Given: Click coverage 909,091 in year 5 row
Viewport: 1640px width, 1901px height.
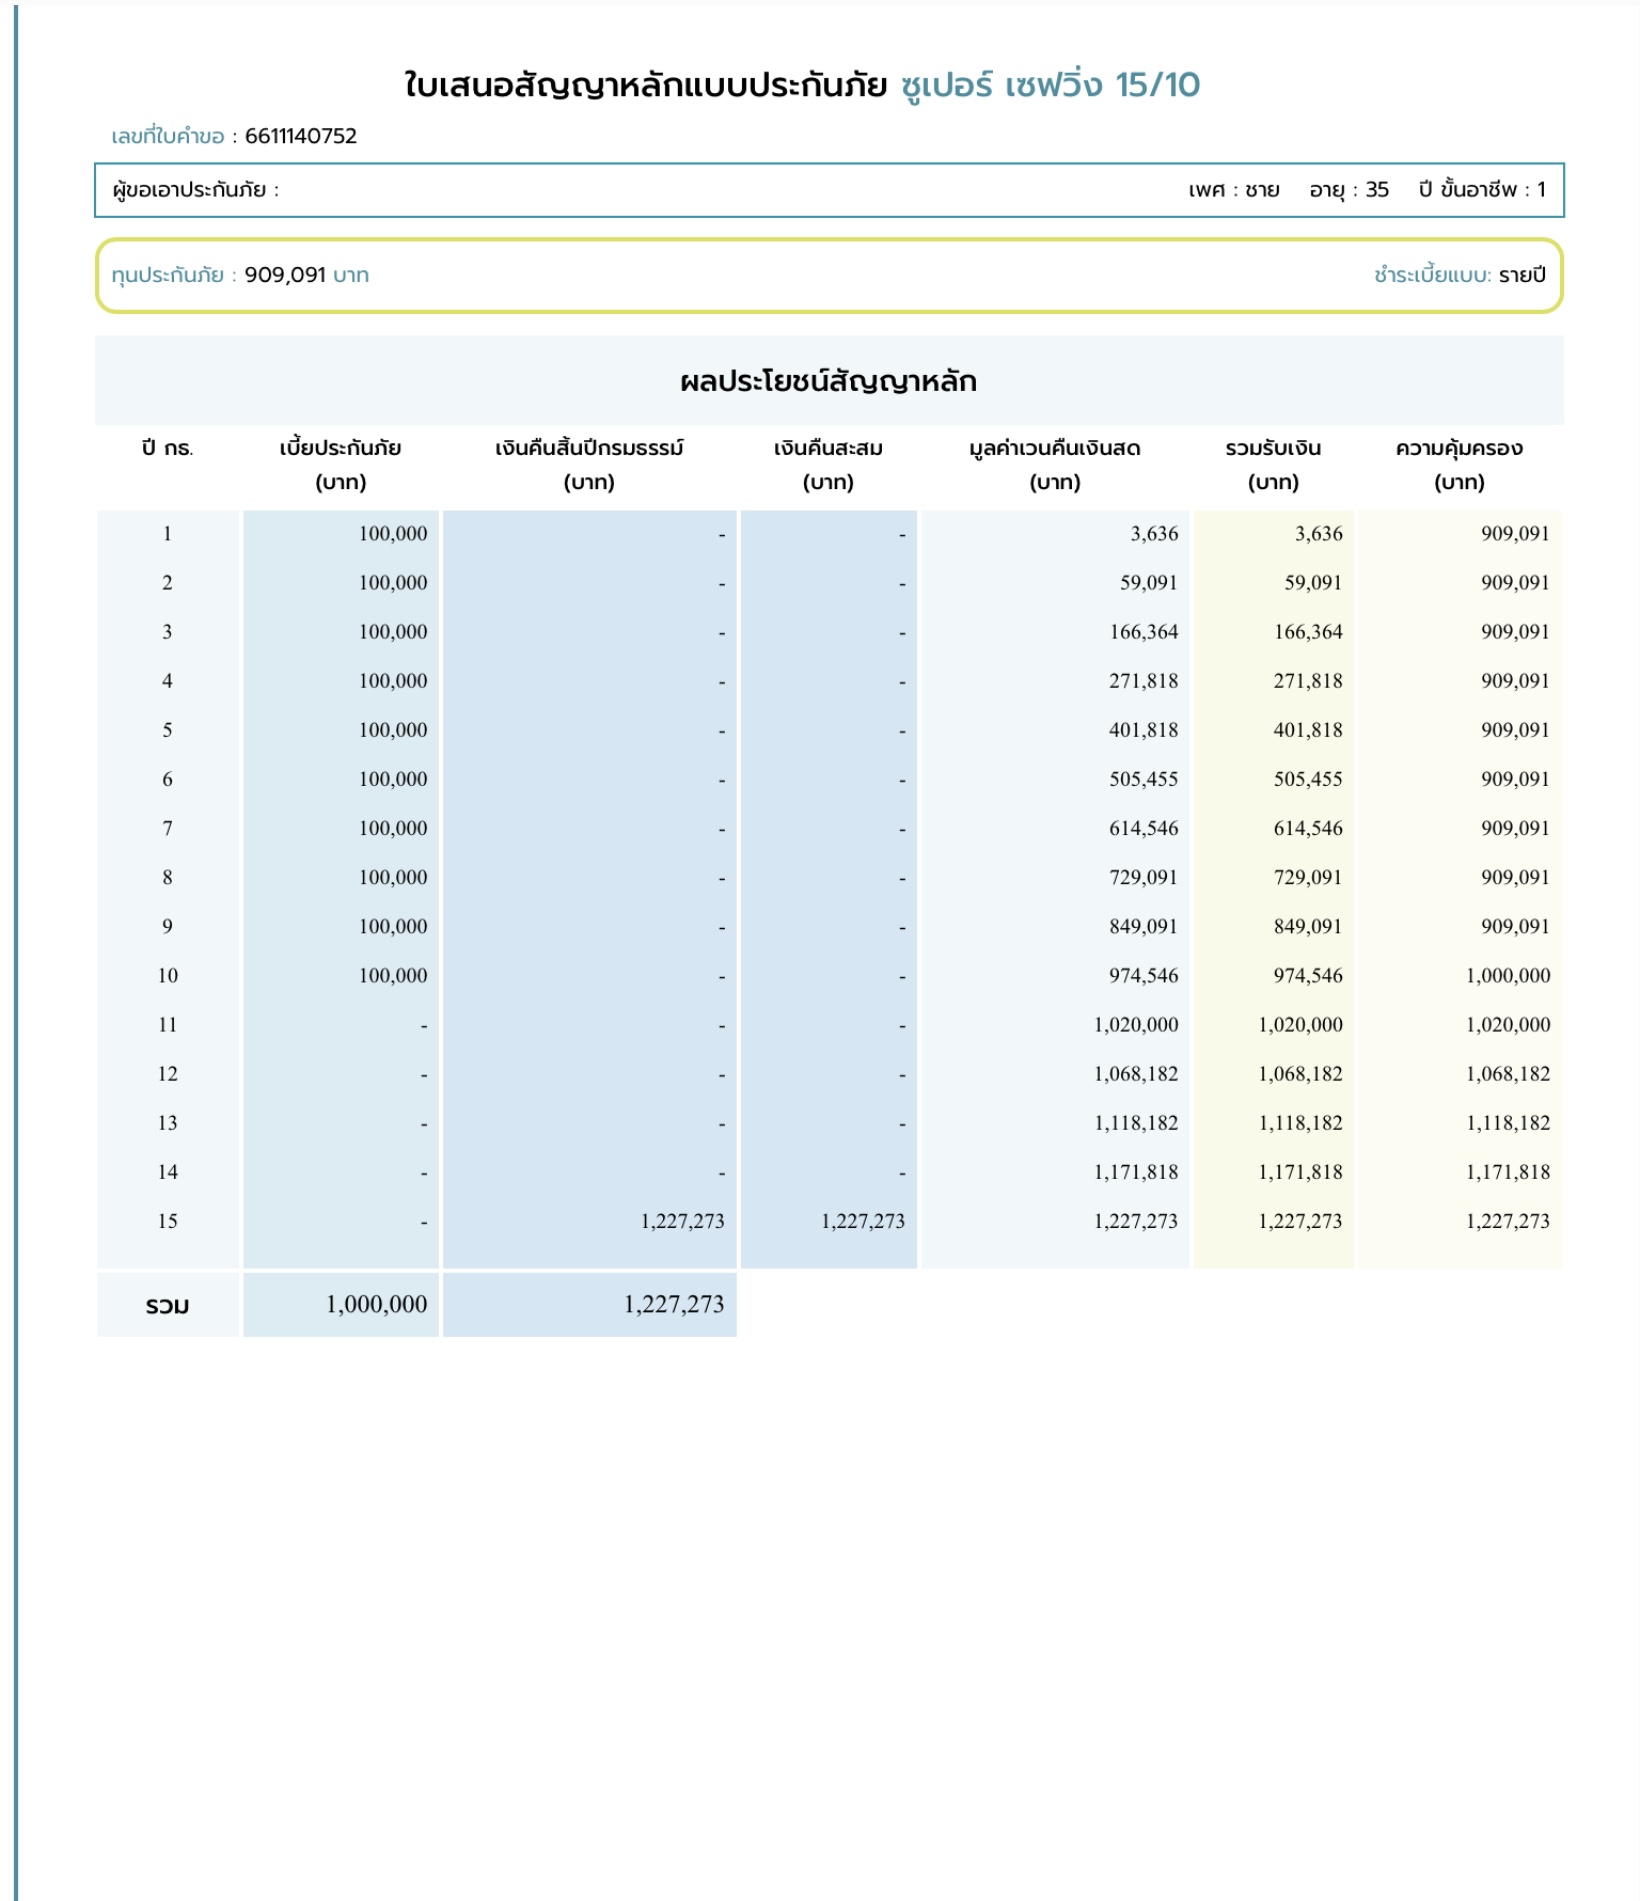Looking at the screenshot, I should [1515, 730].
